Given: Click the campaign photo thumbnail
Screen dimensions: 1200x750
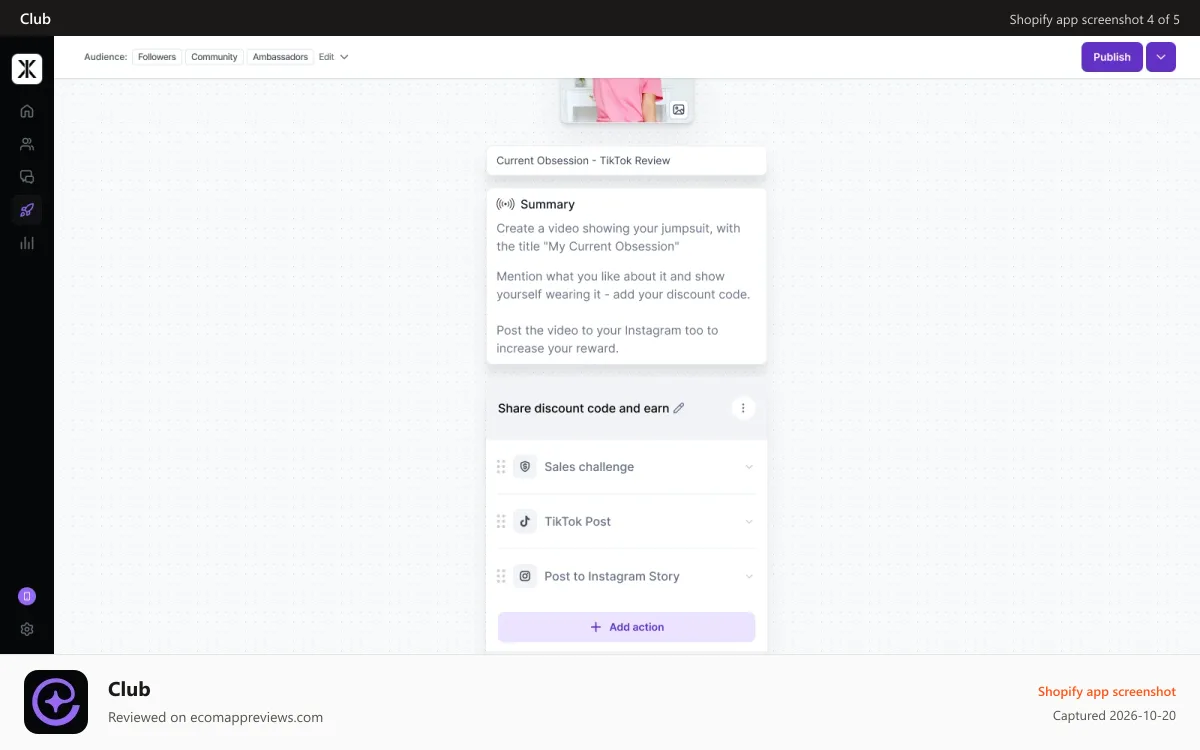Looking at the screenshot, I should click(x=627, y=100).
